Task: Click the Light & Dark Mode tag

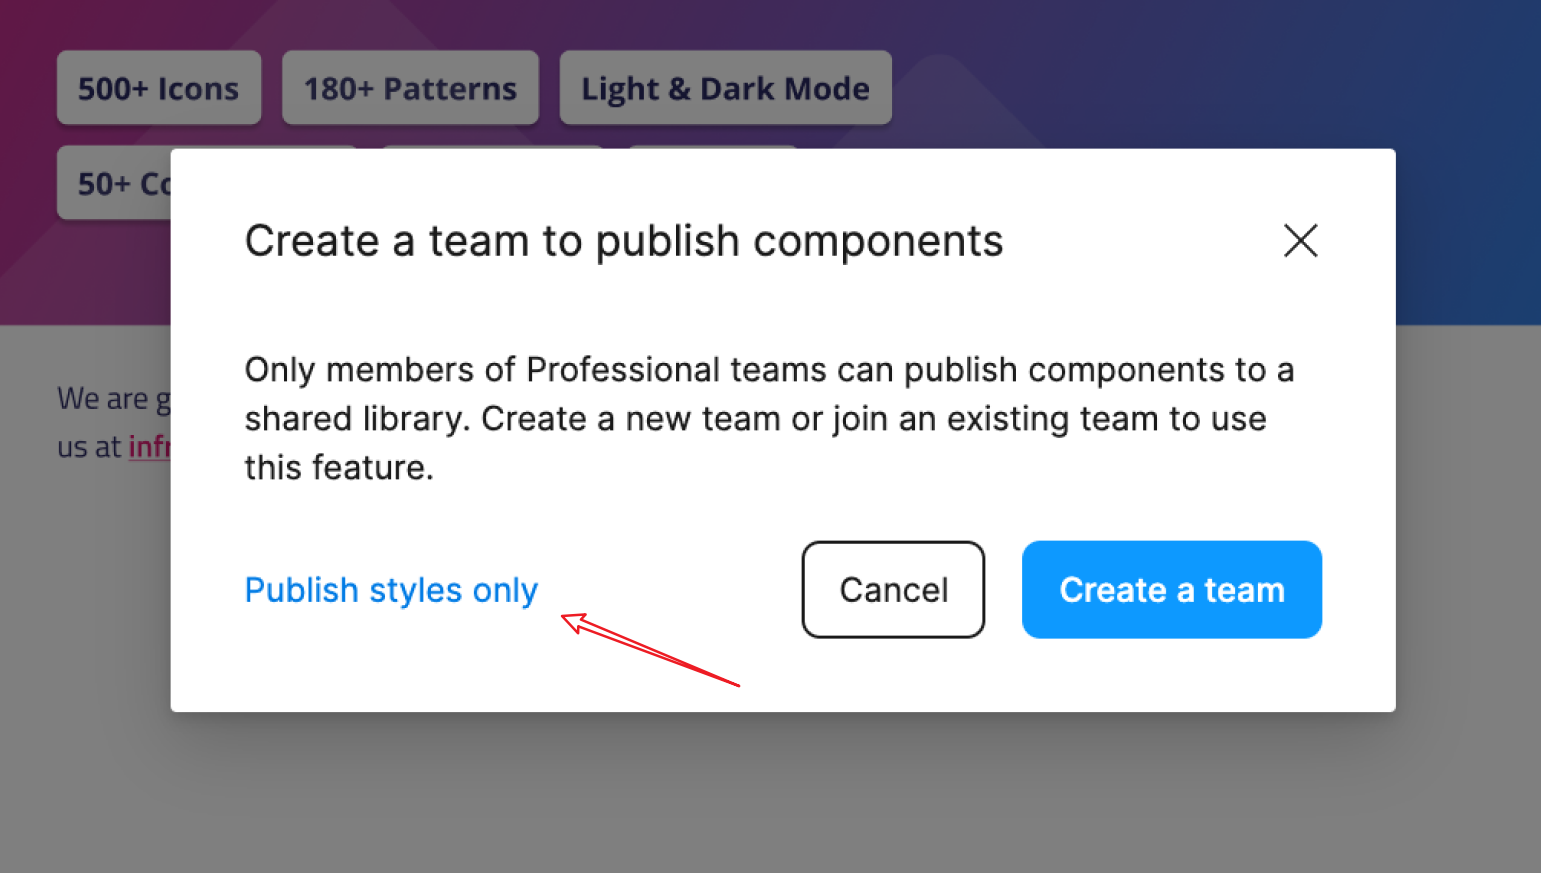Action: click(x=725, y=89)
